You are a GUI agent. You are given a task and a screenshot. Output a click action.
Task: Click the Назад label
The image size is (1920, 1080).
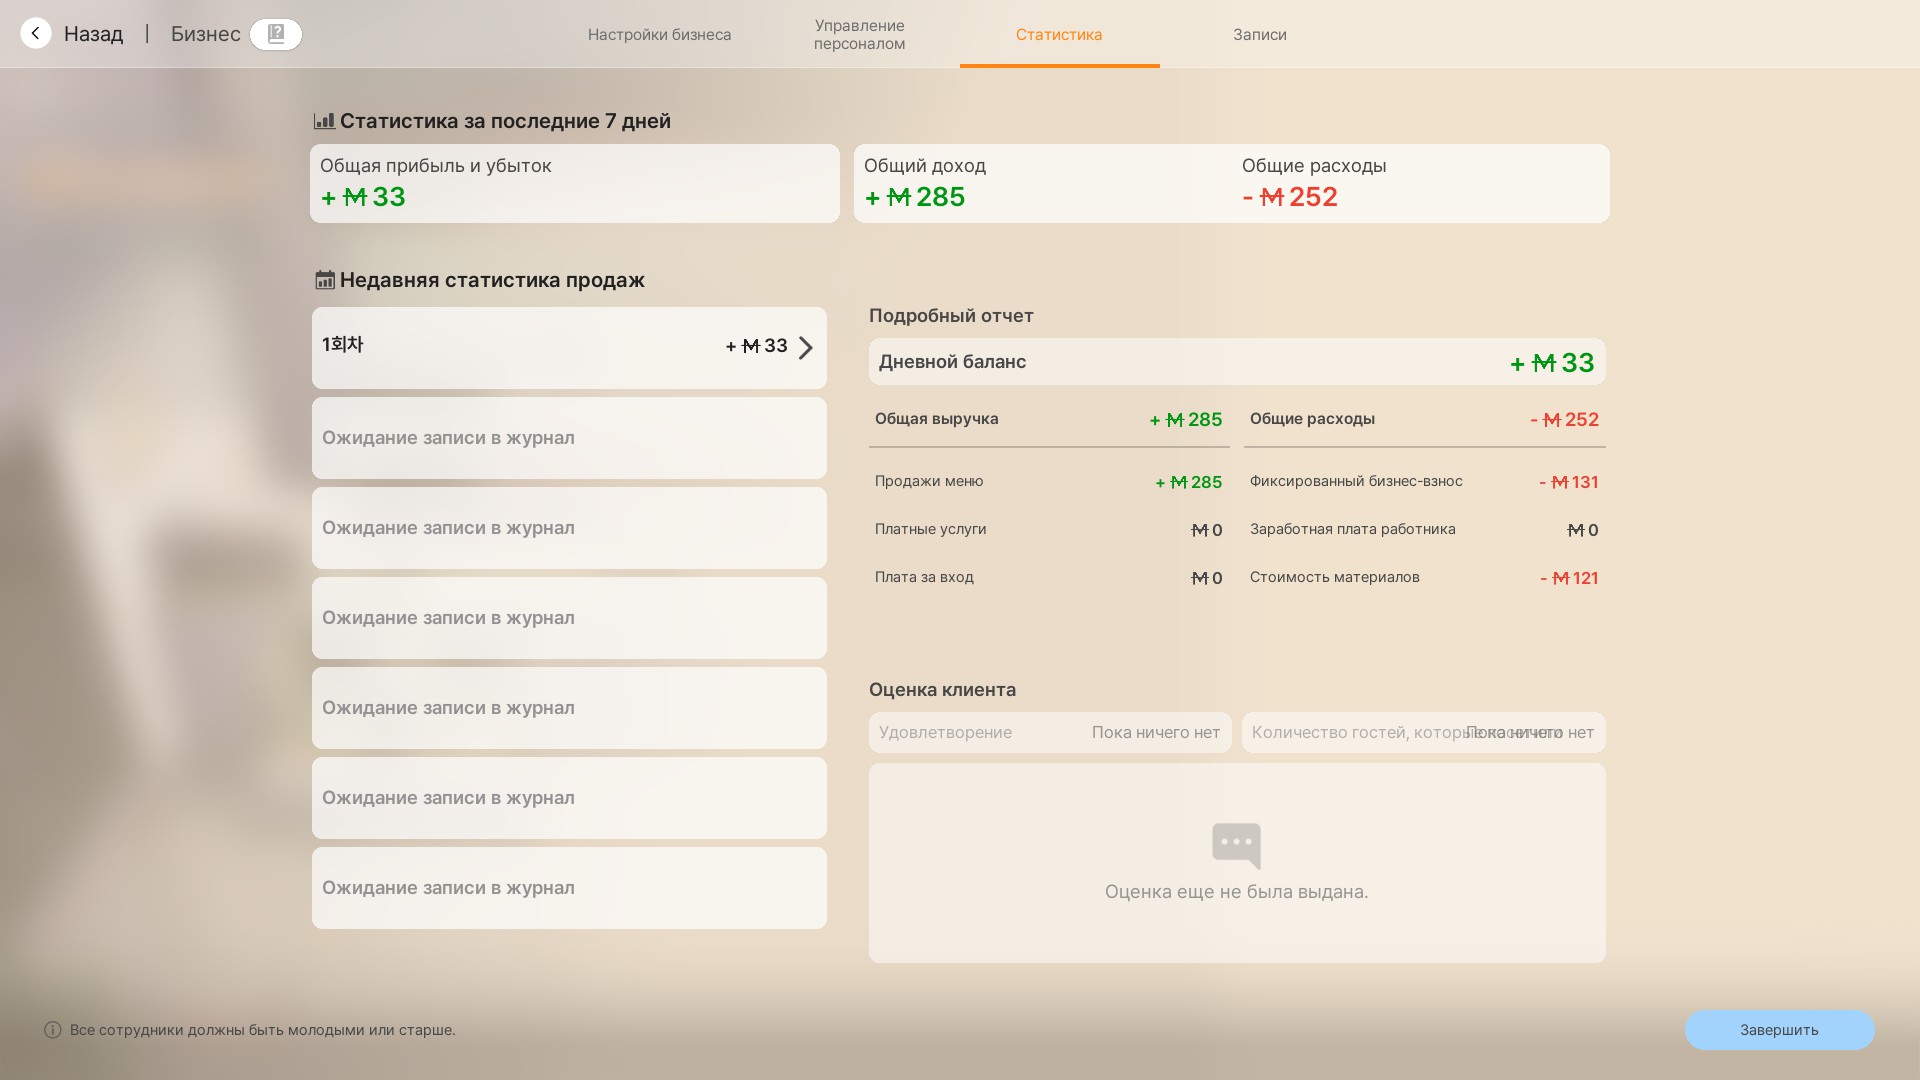(94, 34)
